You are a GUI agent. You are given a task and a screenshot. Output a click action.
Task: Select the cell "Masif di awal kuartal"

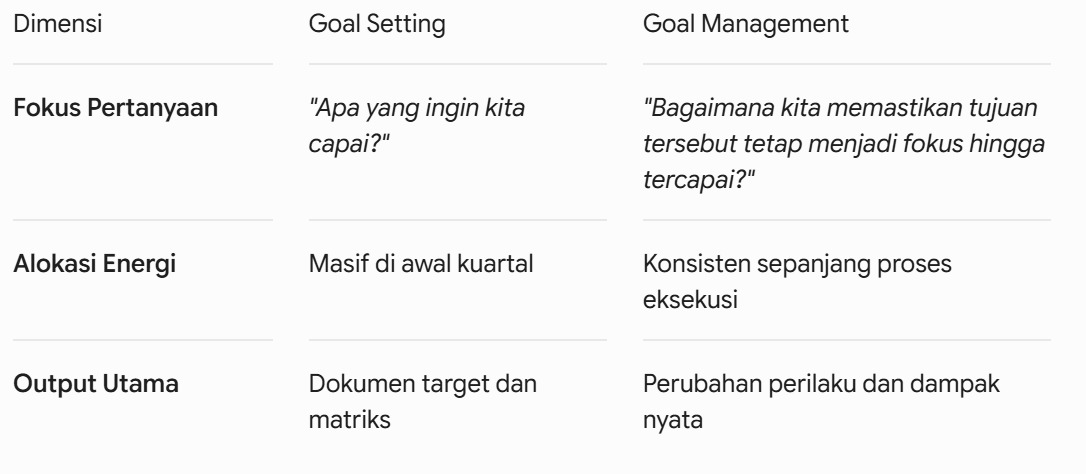click(421, 264)
